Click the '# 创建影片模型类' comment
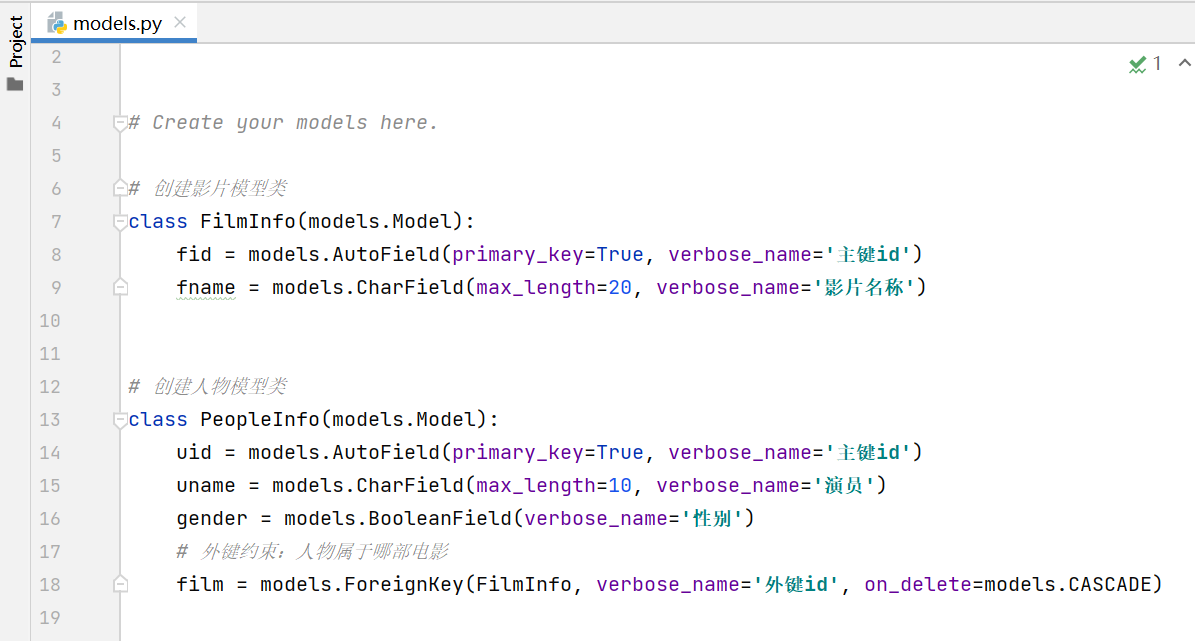This screenshot has height=641, width=1195. (x=207, y=188)
